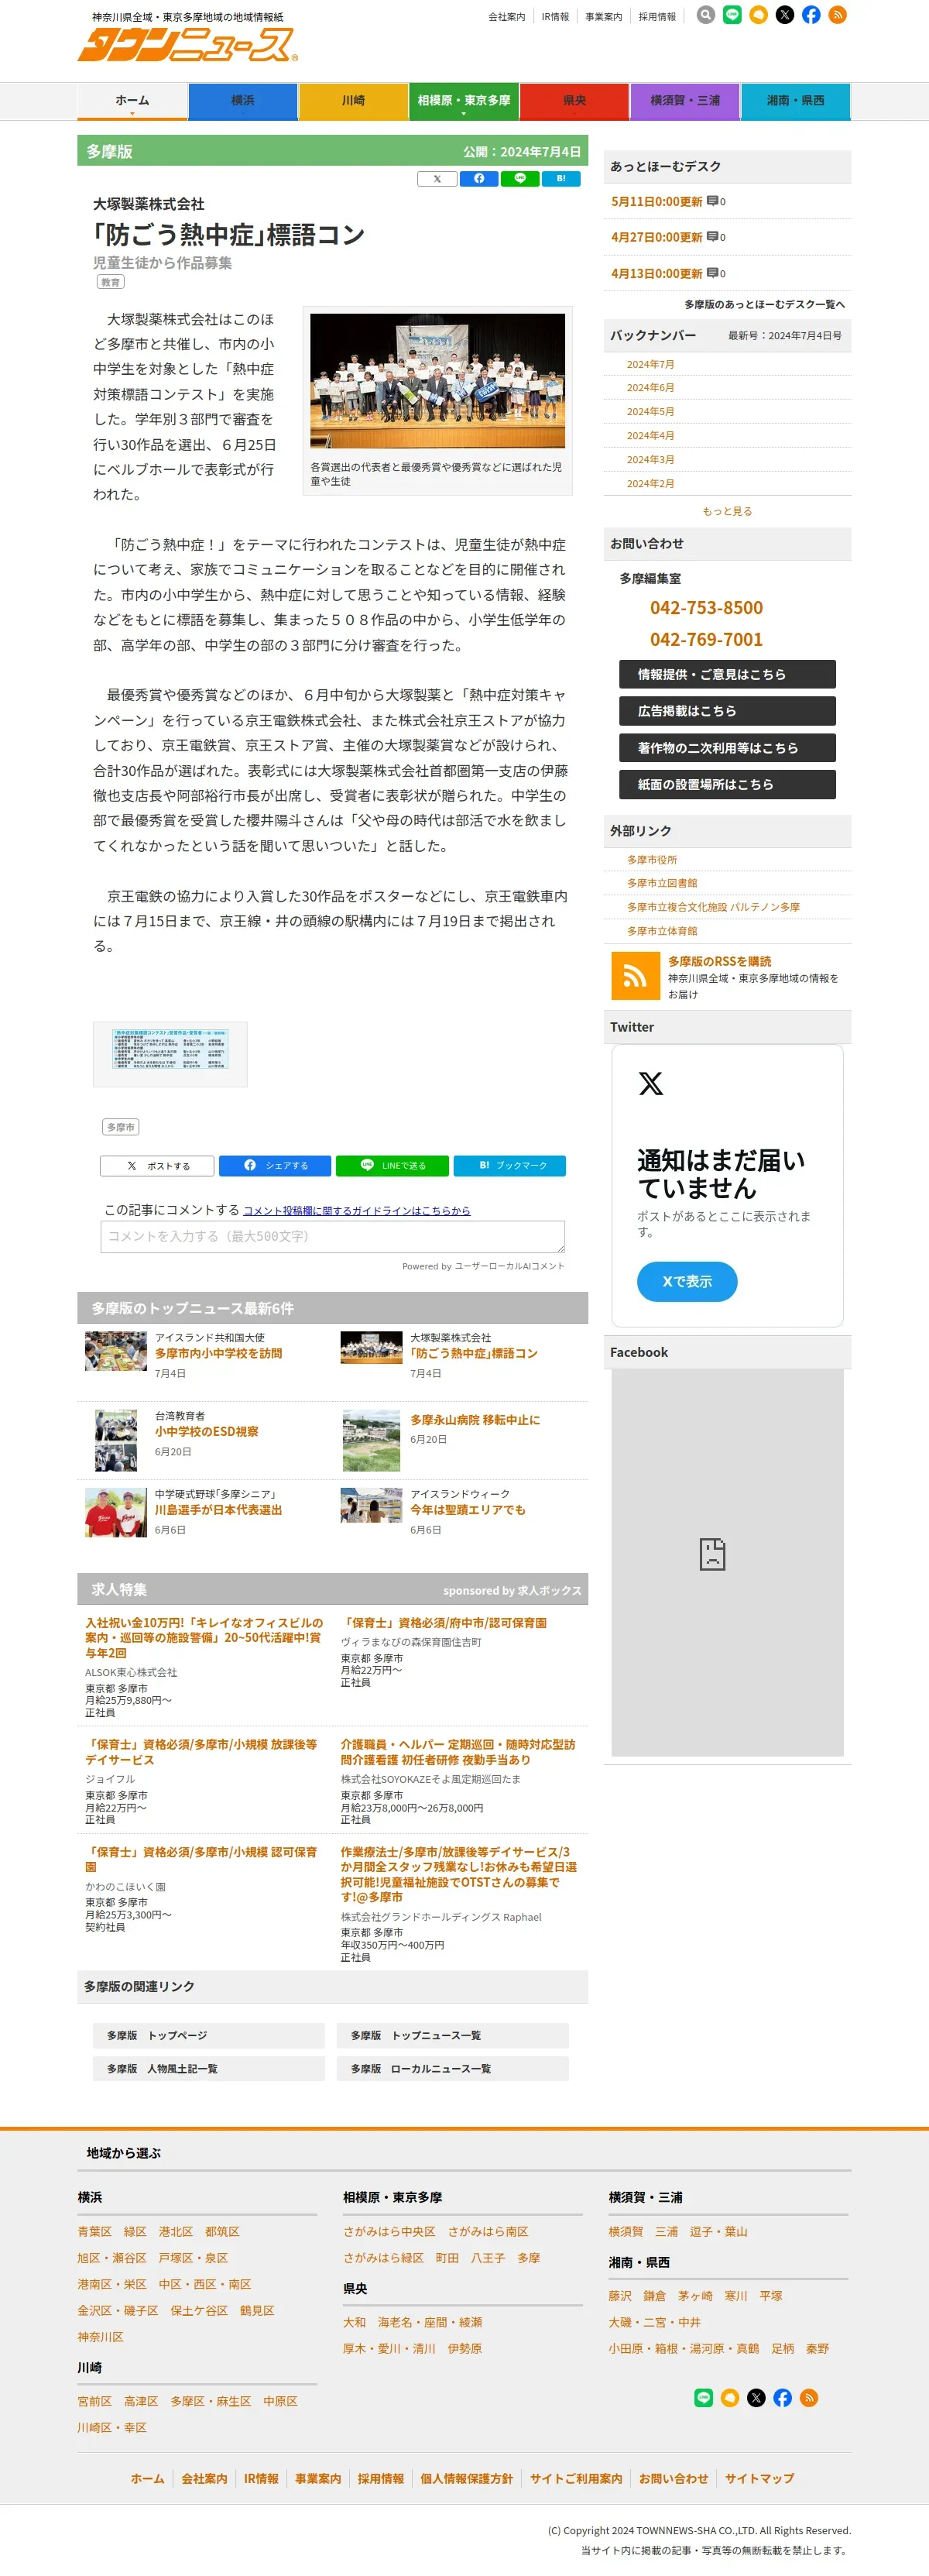929x2576 pixels.
Task: Click the 多摩市 tag
Action: [120, 1128]
